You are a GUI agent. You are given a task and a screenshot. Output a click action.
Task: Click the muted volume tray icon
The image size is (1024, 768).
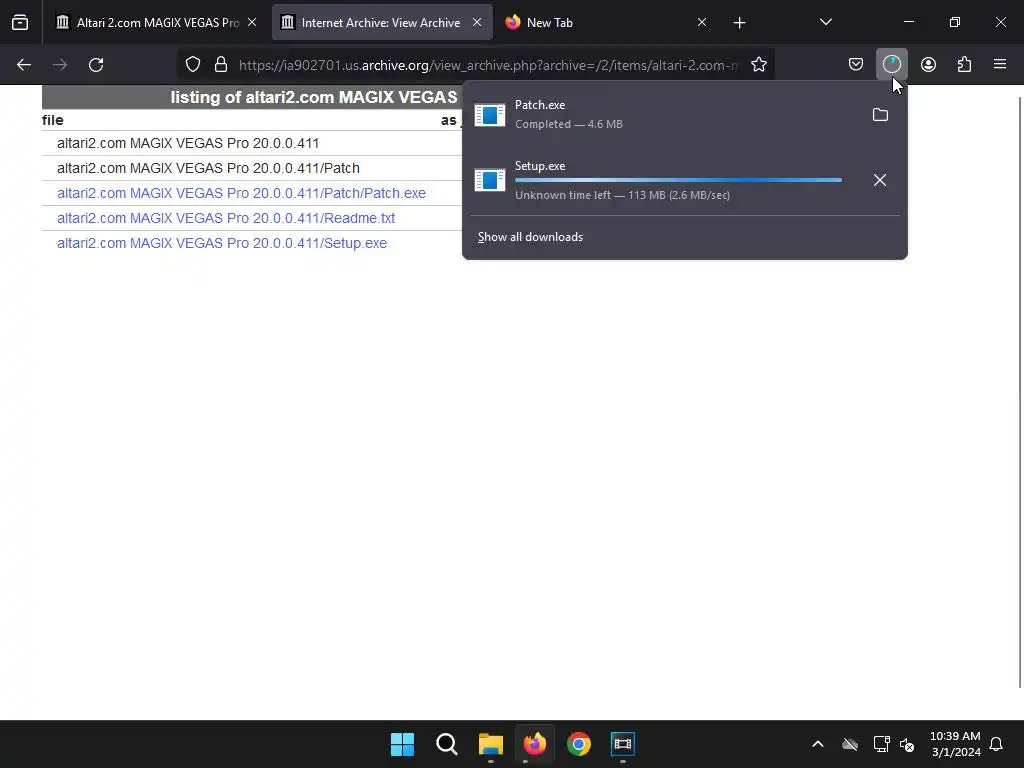[906, 744]
